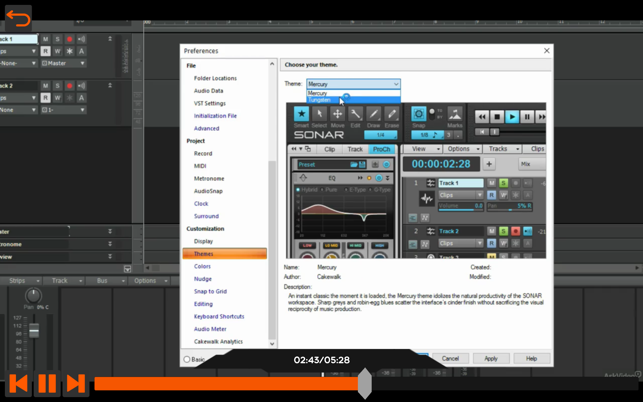Solo Track 1 with S button
This screenshot has height=402, width=643.
coord(57,39)
